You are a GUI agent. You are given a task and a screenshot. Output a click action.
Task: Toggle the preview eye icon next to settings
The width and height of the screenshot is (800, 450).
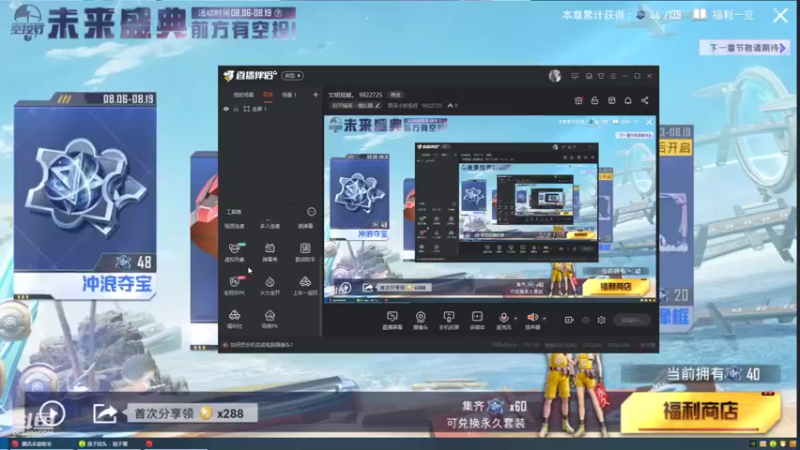click(x=586, y=320)
